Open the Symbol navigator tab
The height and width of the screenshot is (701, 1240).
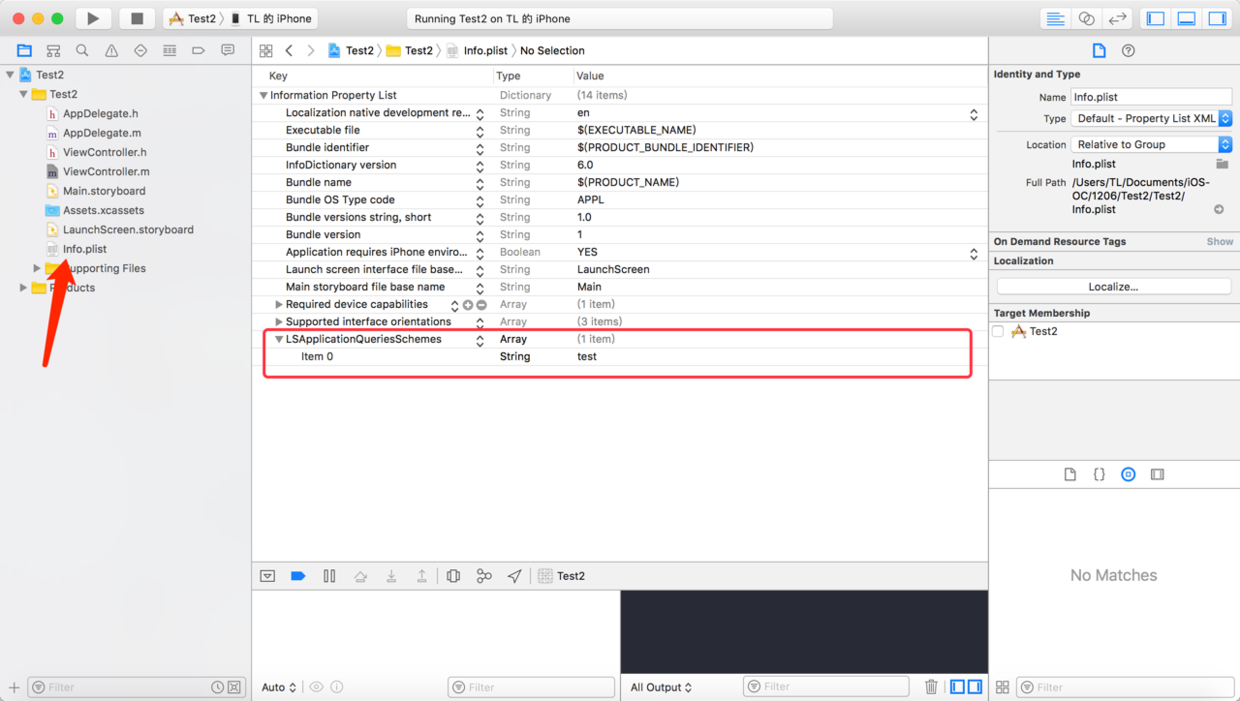53,50
